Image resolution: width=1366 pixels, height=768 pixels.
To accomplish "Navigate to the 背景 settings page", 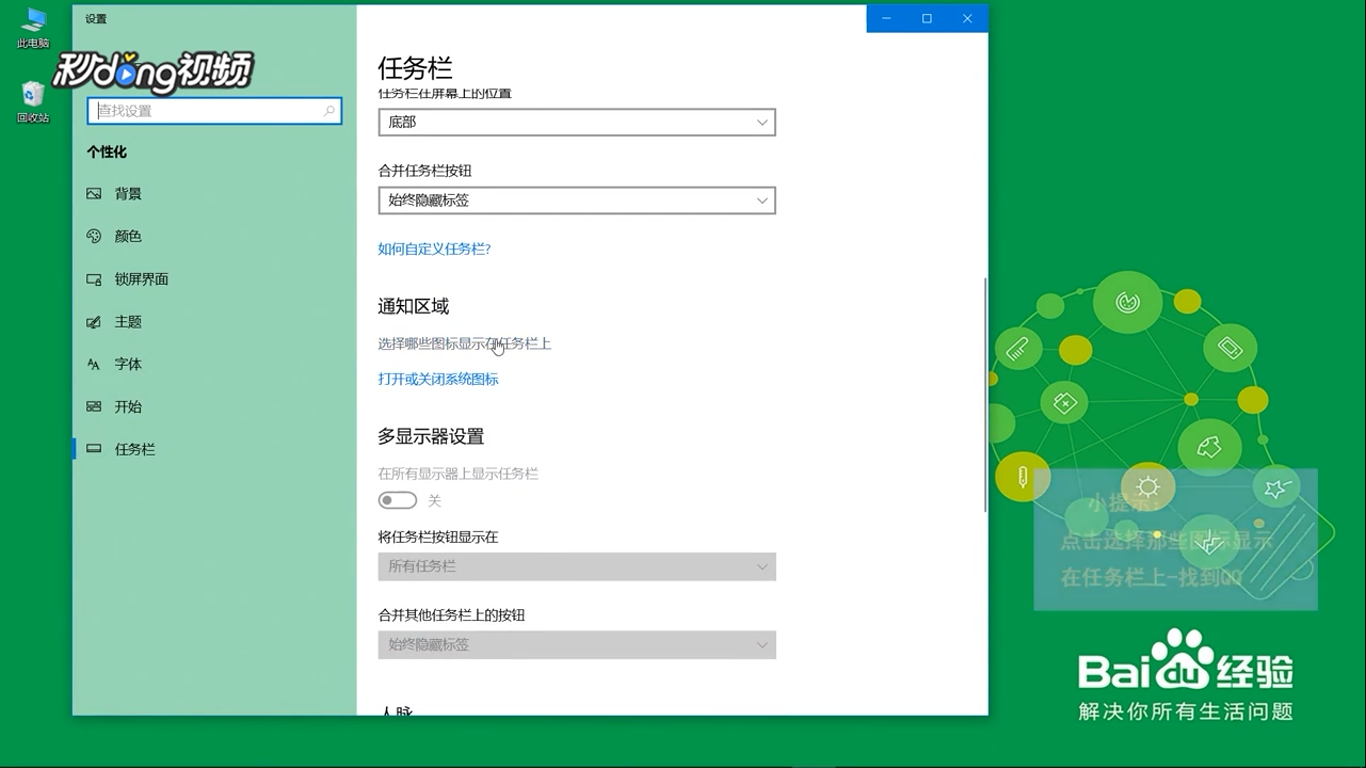I will pos(126,193).
